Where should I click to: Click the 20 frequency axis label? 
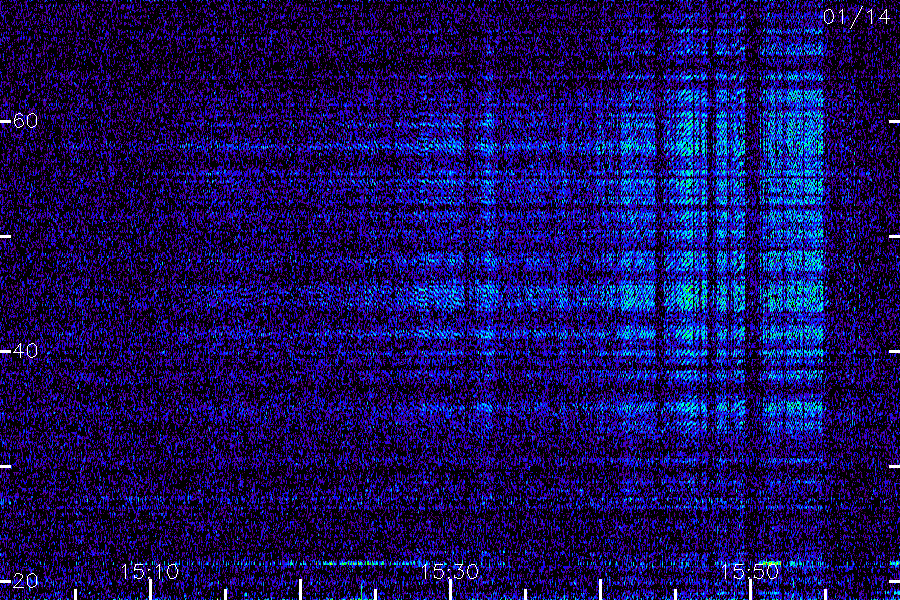[25, 580]
